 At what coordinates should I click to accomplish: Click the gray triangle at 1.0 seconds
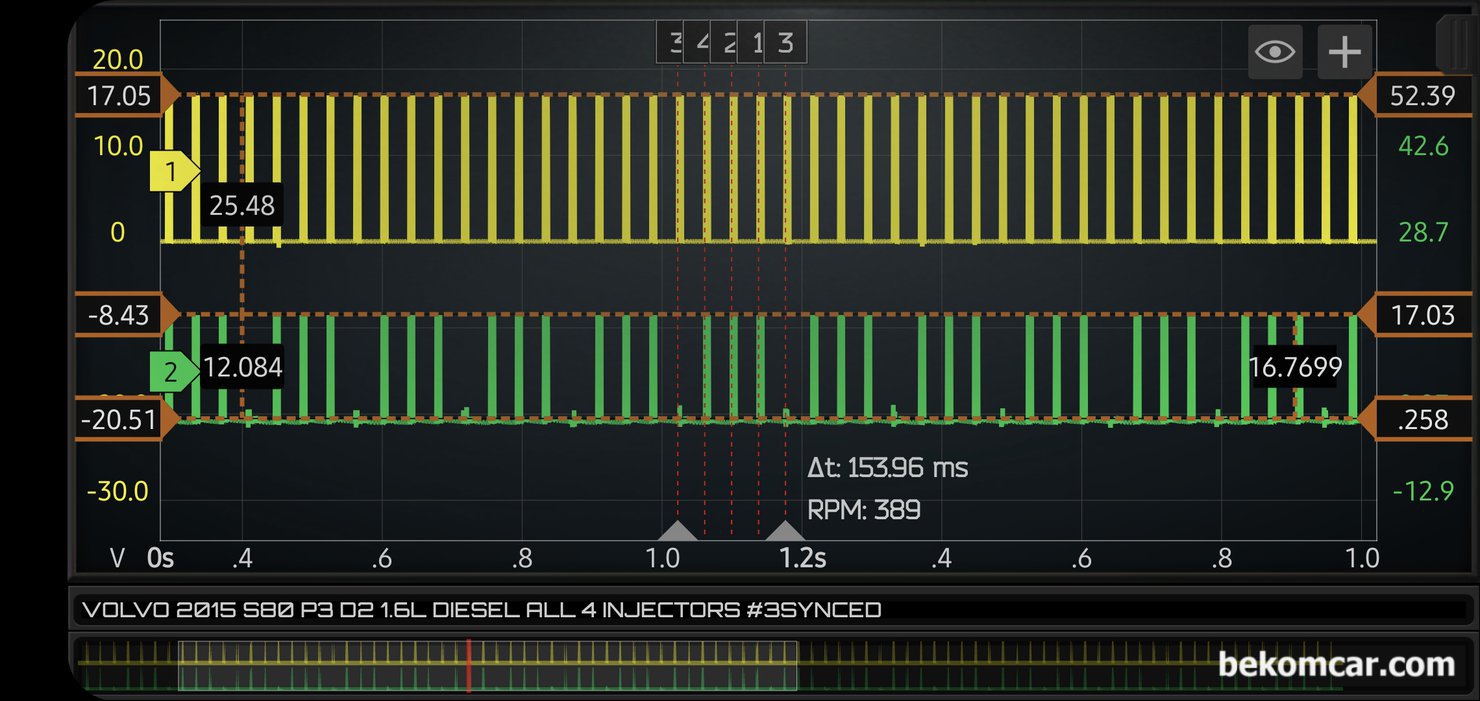coord(677,531)
